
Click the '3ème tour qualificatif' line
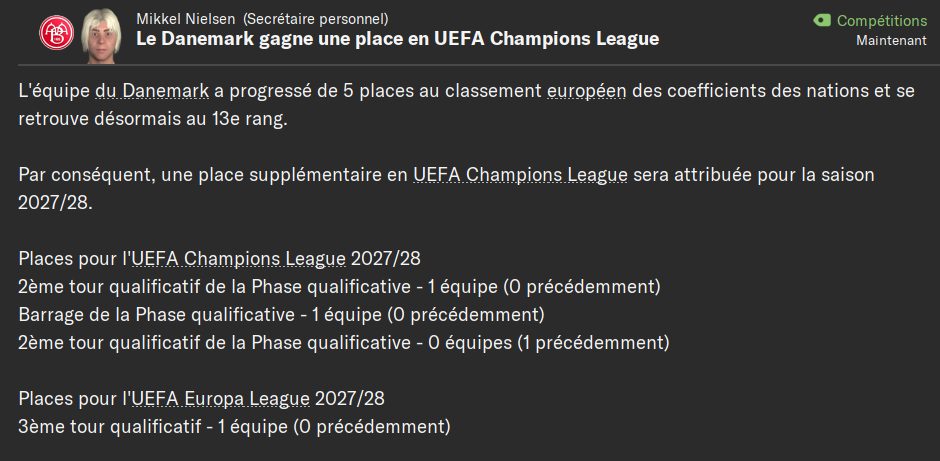pyautogui.click(x=235, y=427)
